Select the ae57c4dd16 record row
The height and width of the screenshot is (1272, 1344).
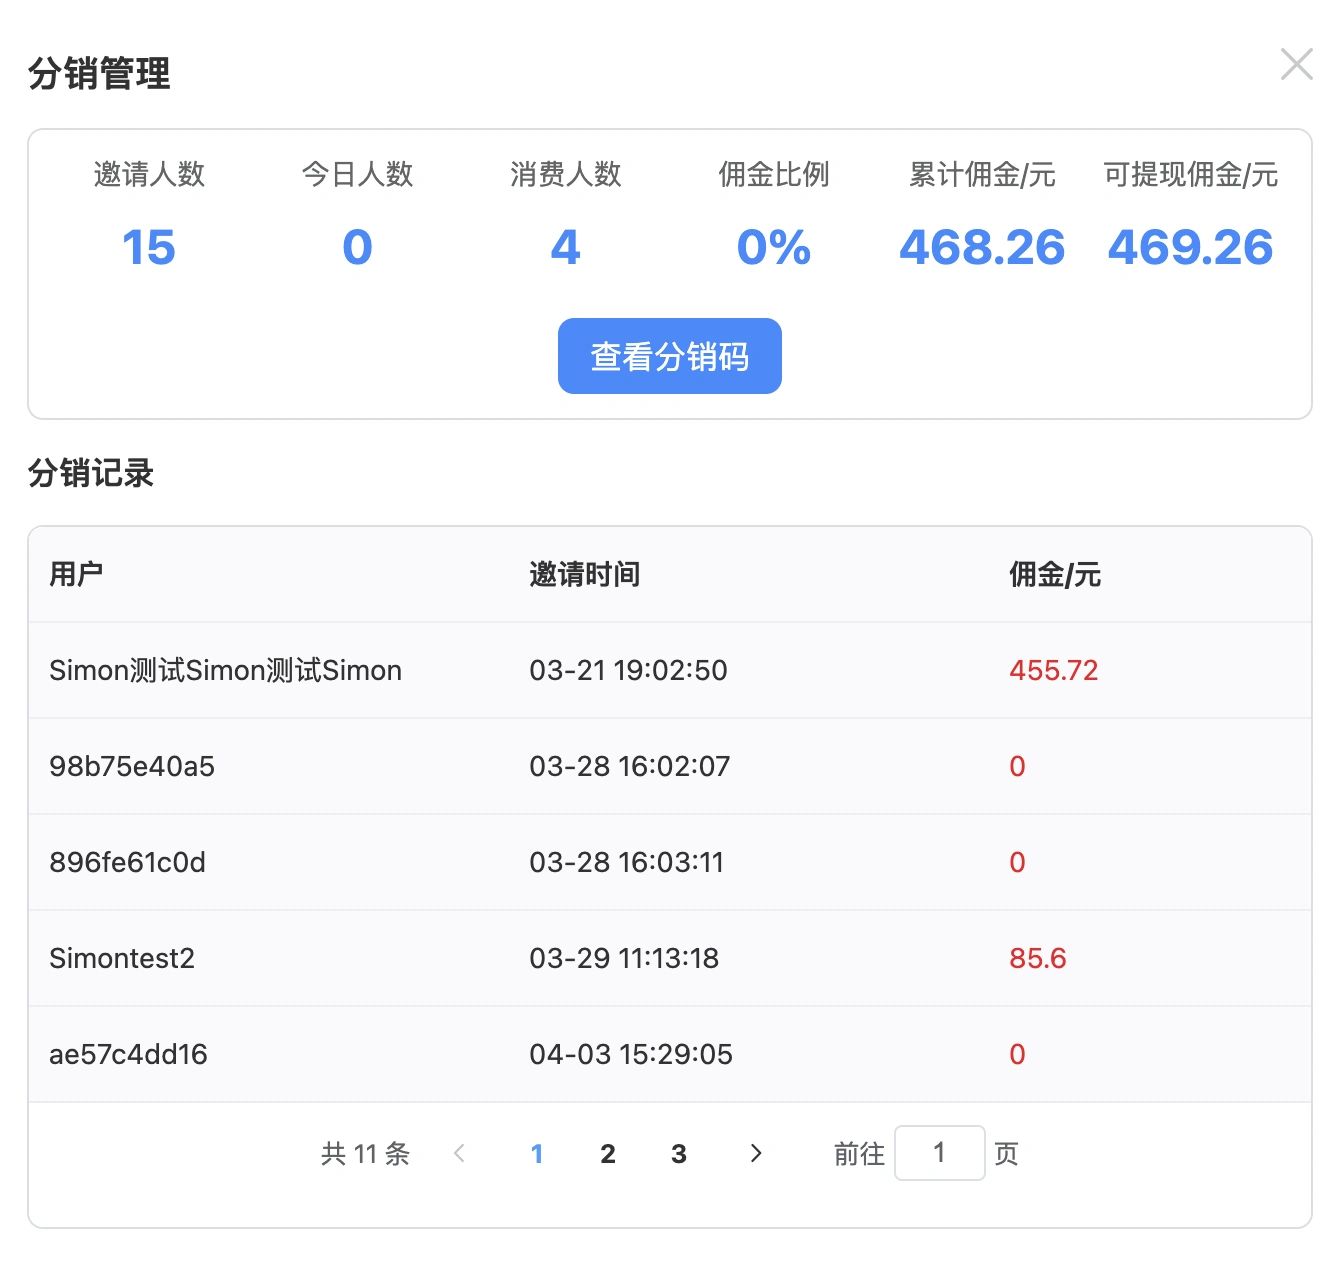coord(127,1054)
